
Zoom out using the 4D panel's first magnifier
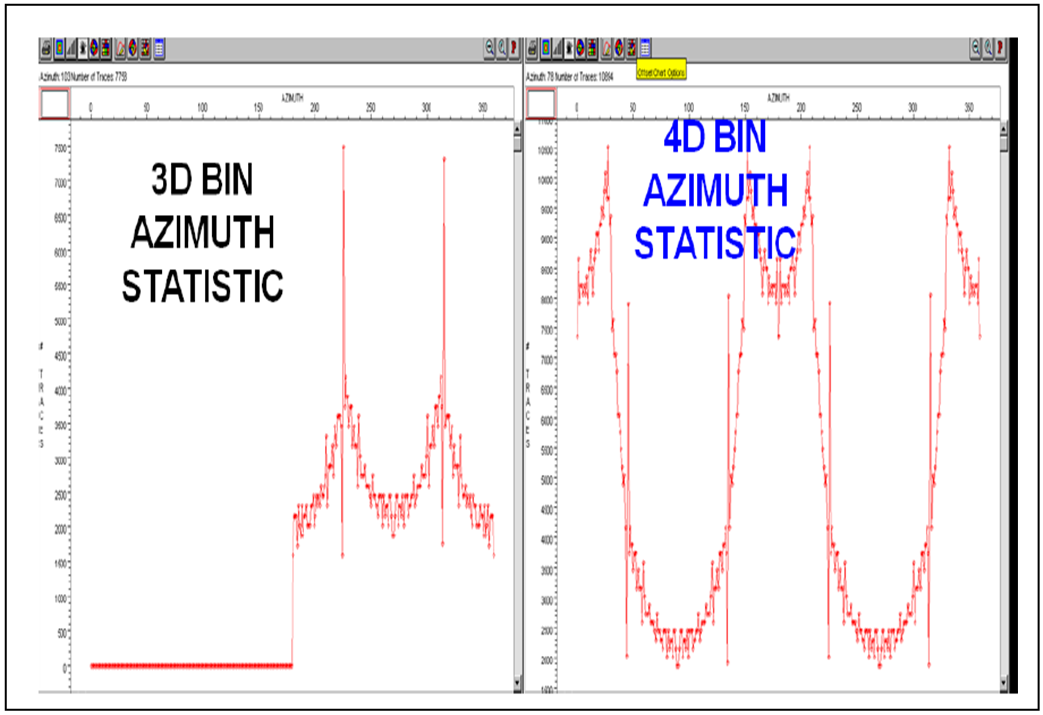(975, 47)
